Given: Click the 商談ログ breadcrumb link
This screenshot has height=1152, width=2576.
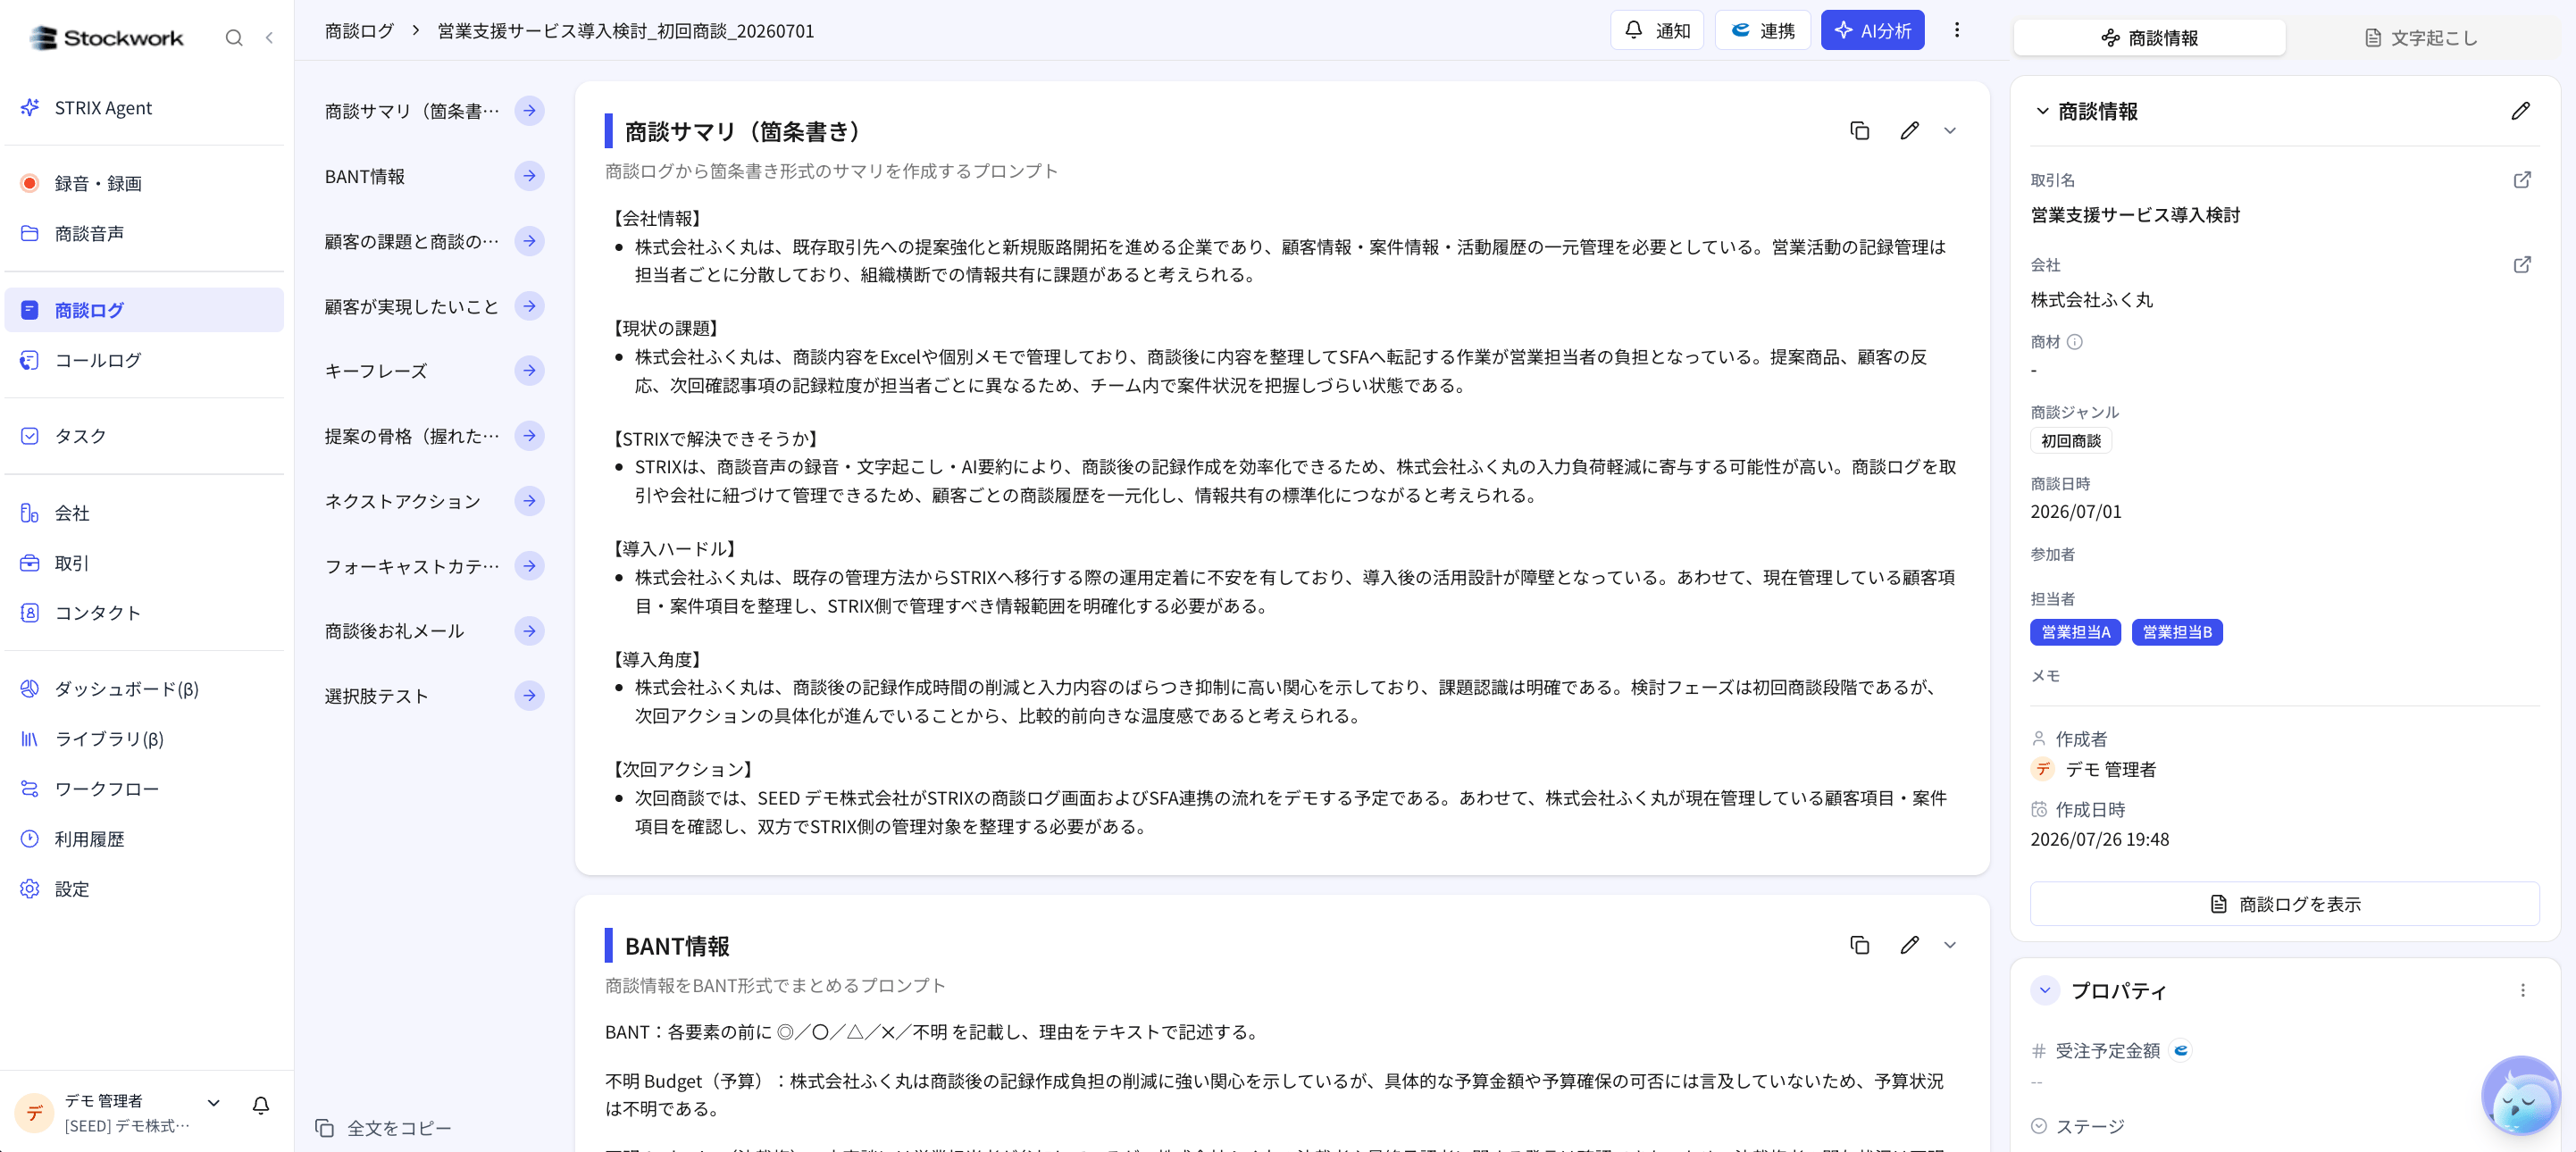Looking at the screenshot, I should [359, 31].
